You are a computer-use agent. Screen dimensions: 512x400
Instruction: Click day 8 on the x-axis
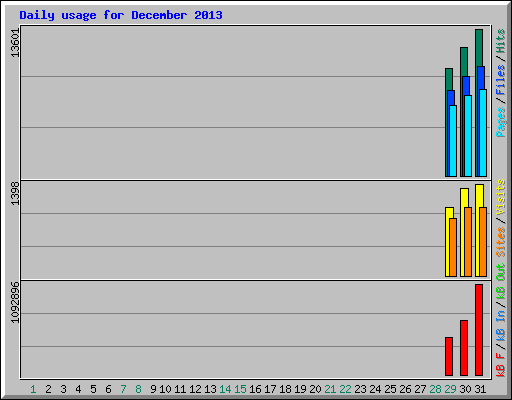(138, 389)
